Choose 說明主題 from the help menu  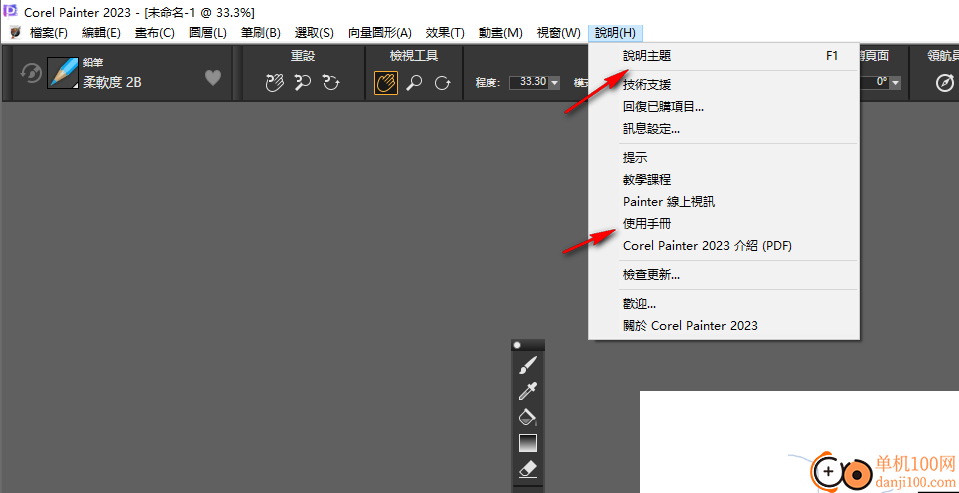724,56
